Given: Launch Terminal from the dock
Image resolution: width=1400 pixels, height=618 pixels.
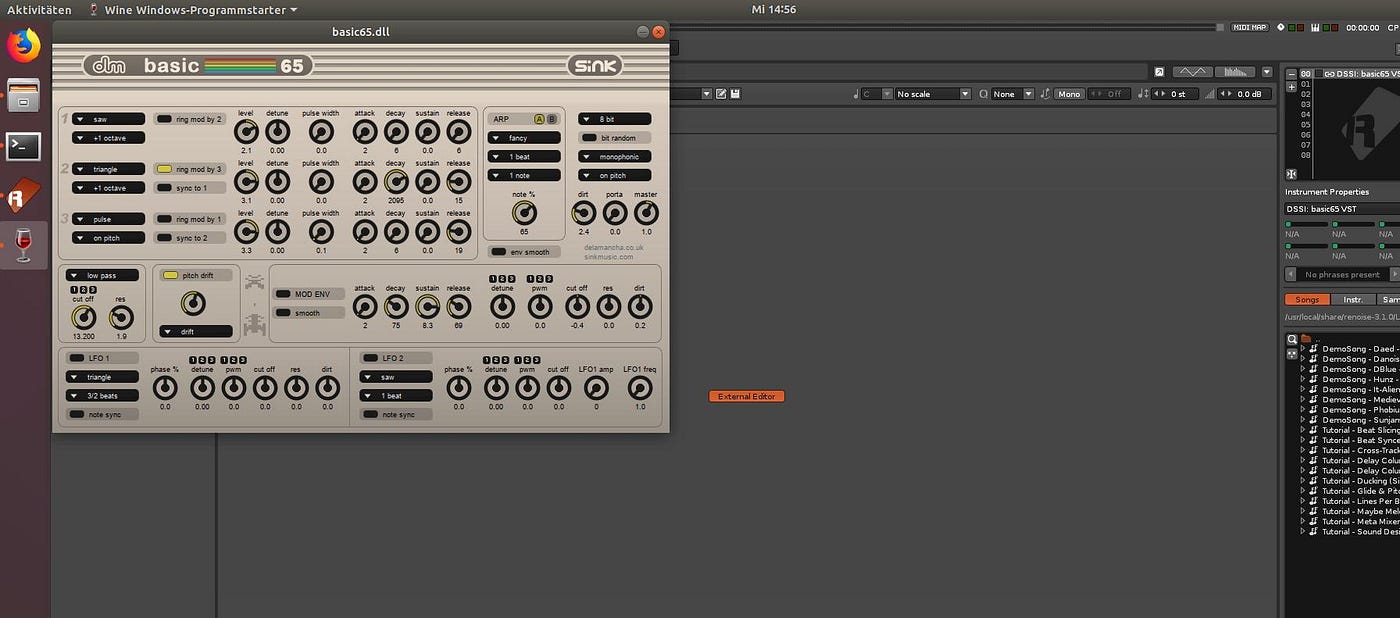Looking at the screenshot, I should coord(24,145).
